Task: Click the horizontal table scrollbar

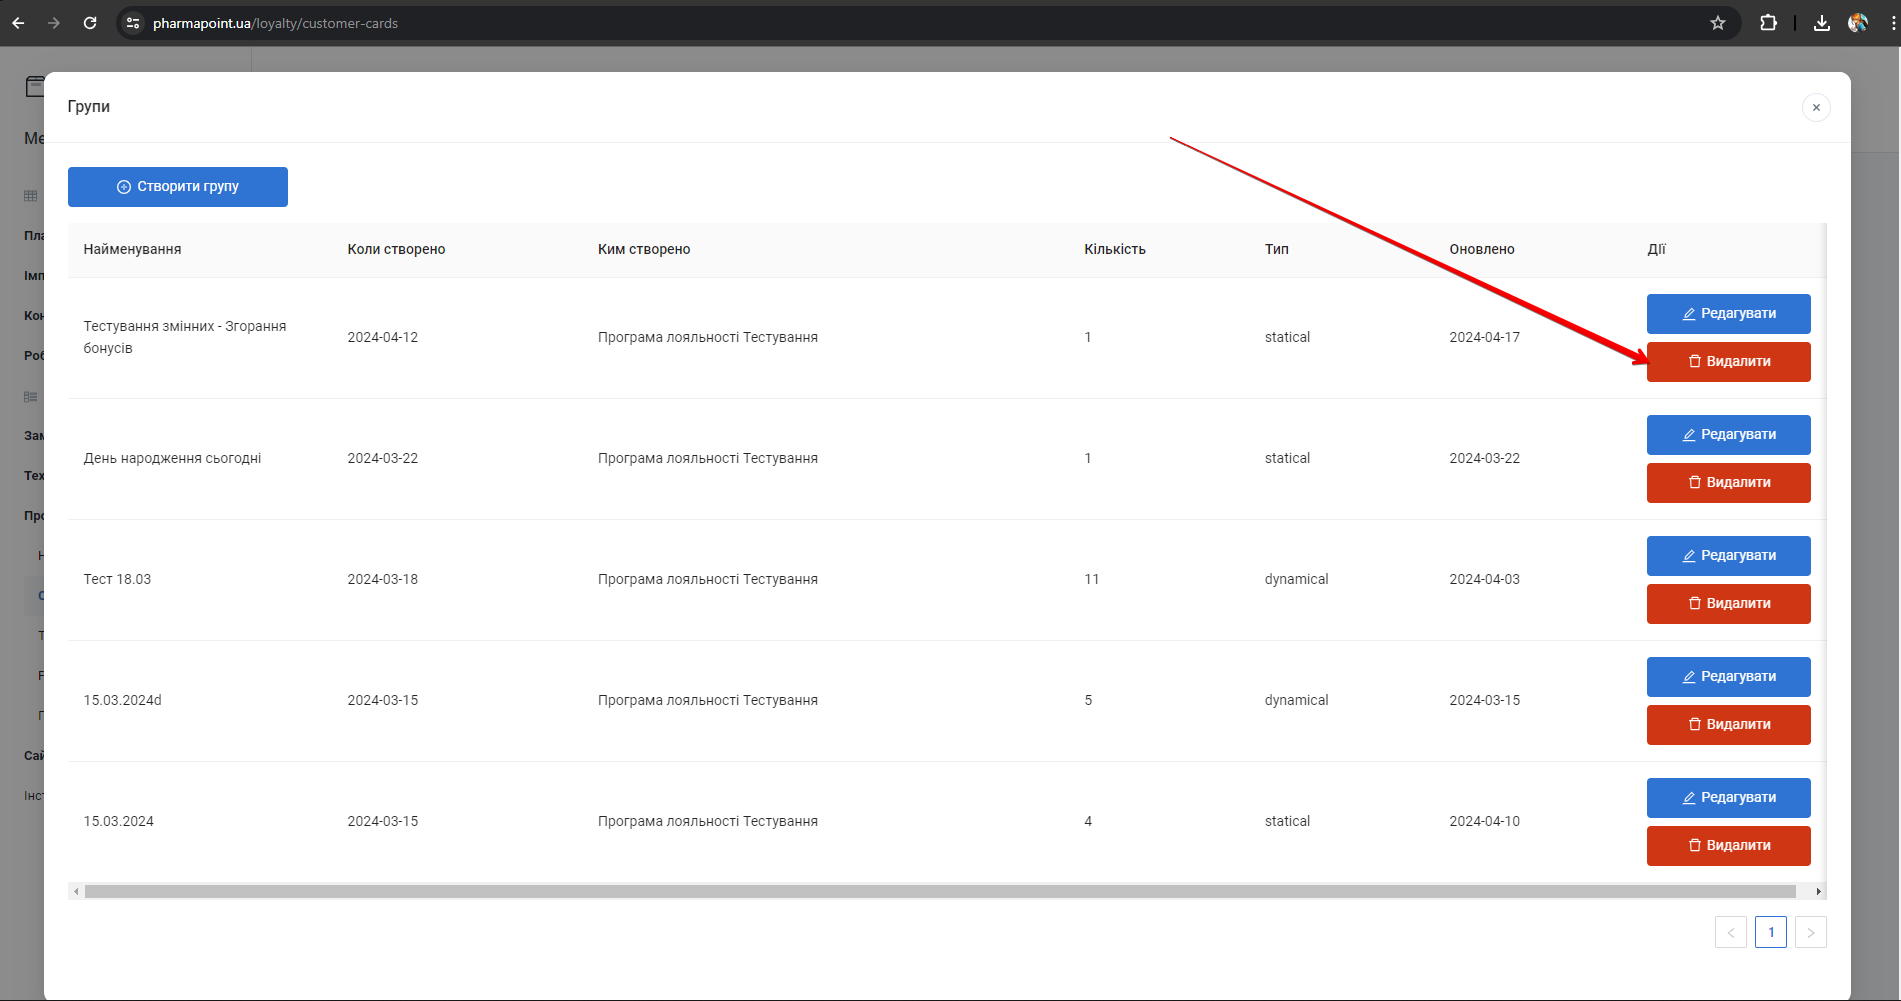Action: point(940,891)
